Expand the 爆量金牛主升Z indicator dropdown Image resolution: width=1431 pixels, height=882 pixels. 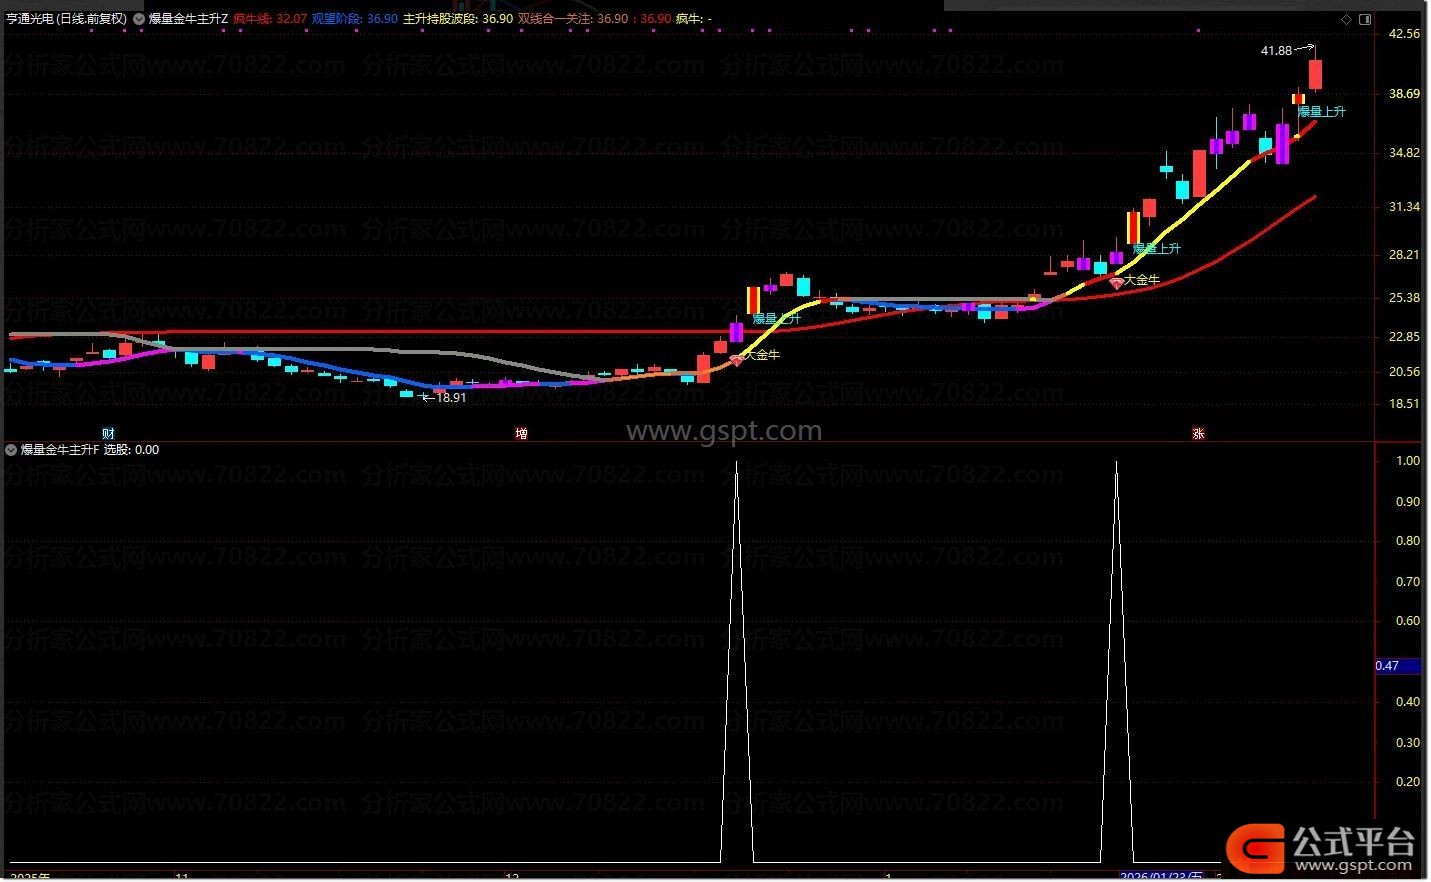pyautogui.click(x=139, y=19)
